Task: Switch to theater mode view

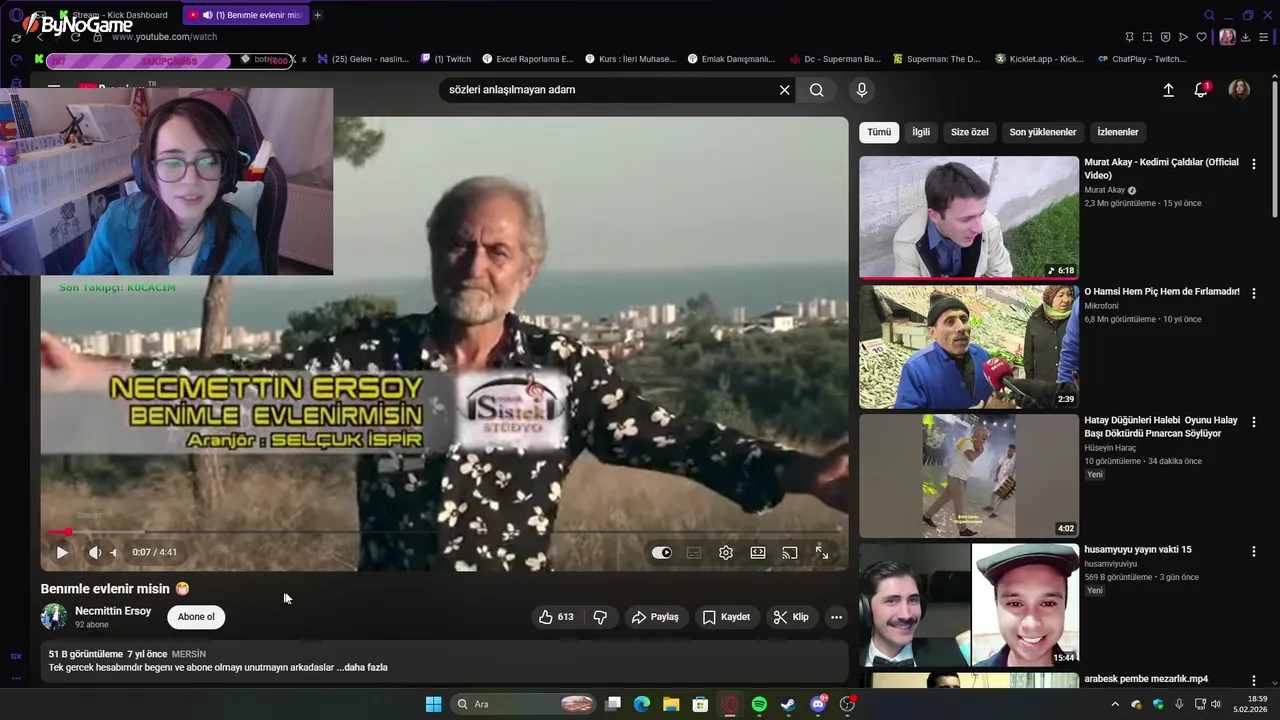Action: pyautogui.click(x=758, y=552)
